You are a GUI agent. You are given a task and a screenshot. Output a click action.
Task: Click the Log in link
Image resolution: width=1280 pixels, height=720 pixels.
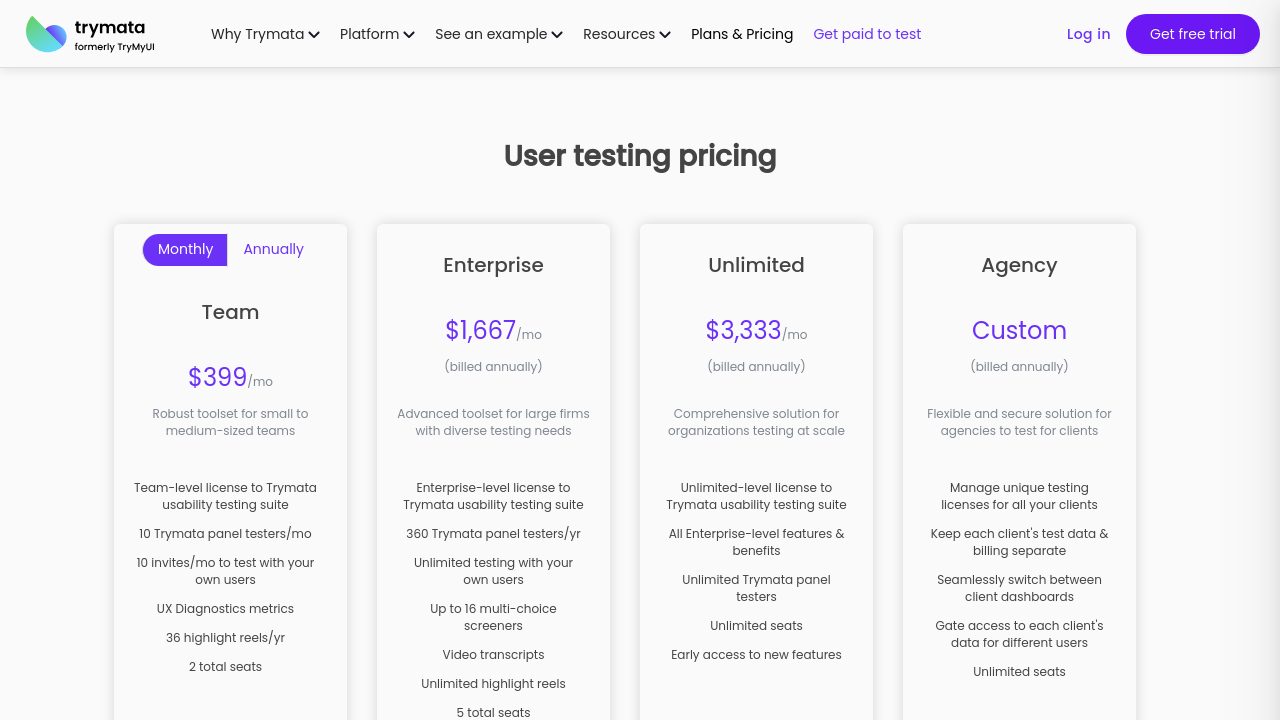click(1088, 34)
